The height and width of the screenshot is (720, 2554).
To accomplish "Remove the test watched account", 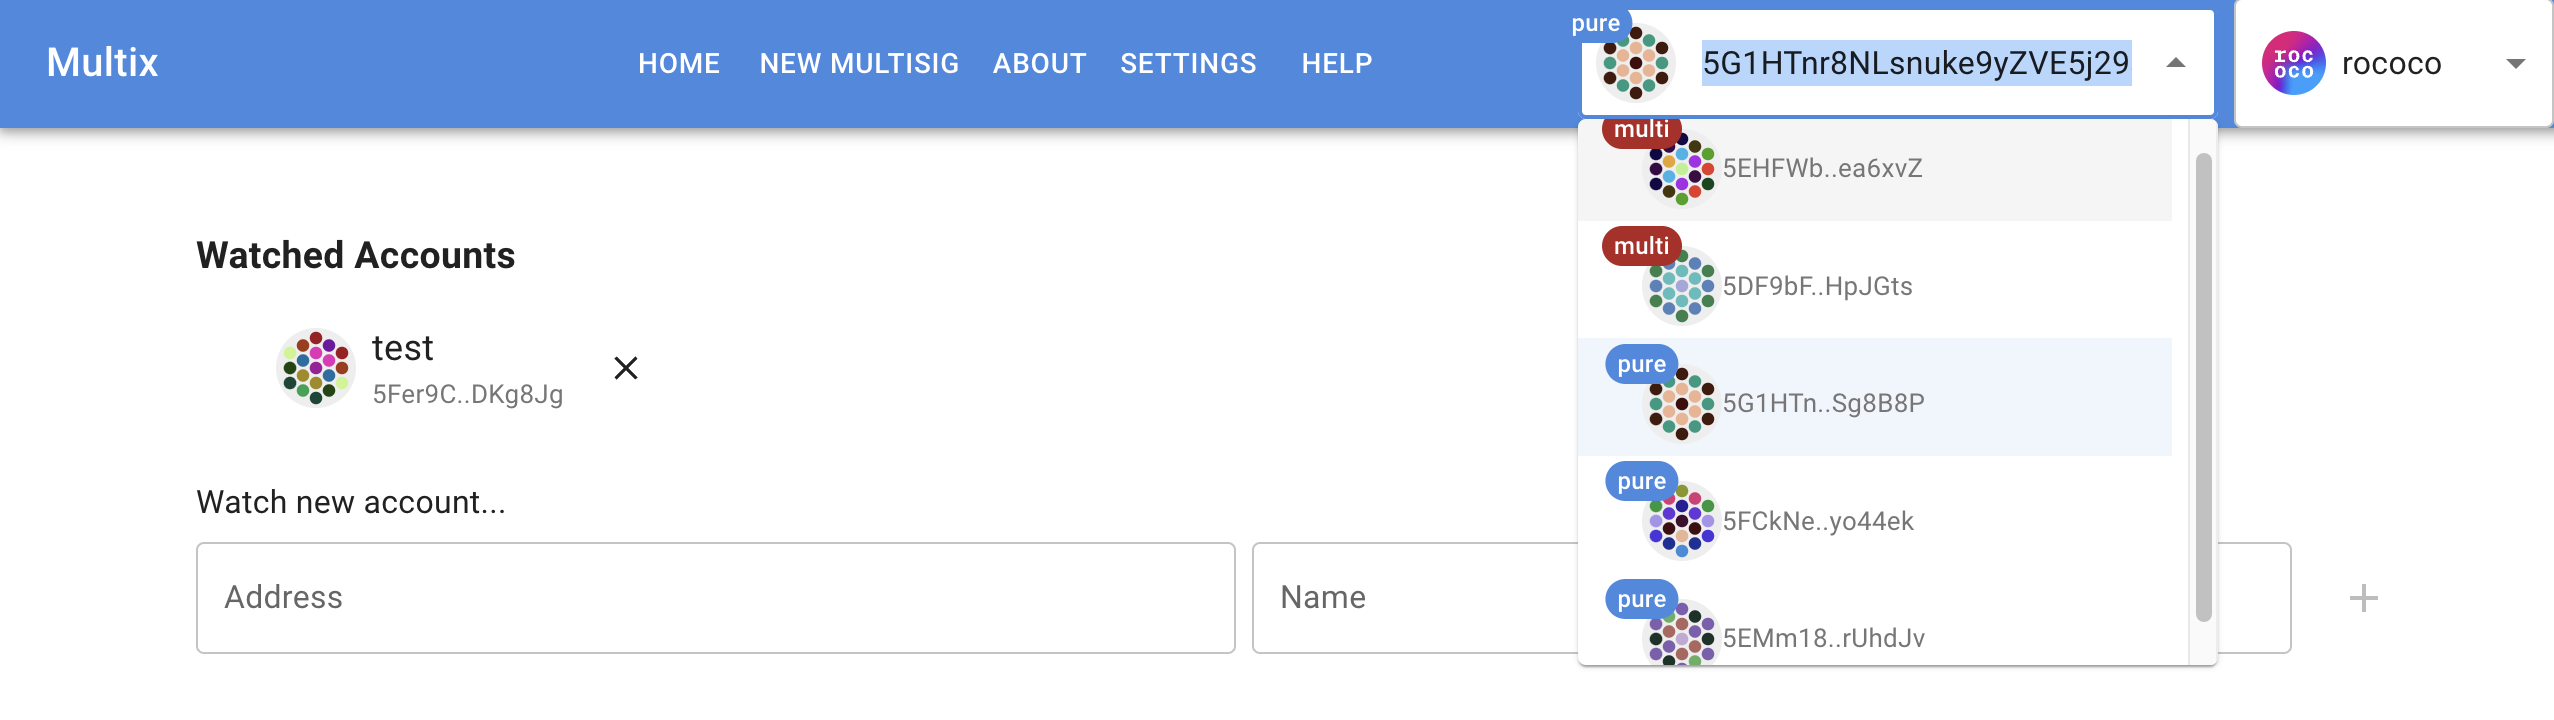I will click(x=626, y=368).
